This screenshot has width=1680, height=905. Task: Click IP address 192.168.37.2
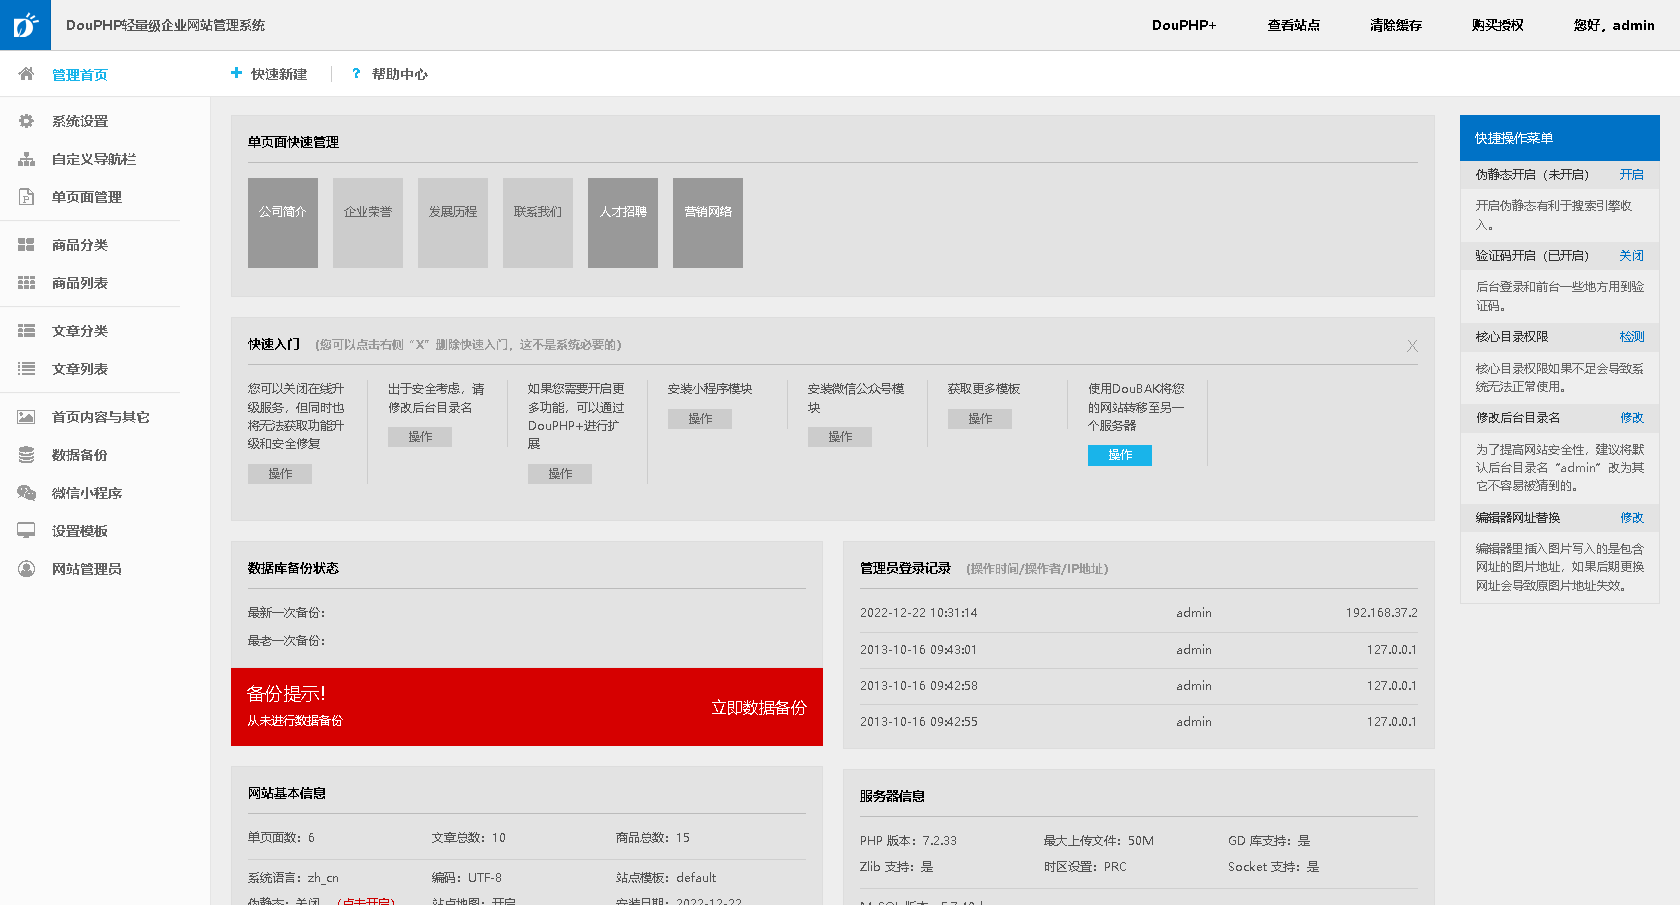pos(1381,613)
